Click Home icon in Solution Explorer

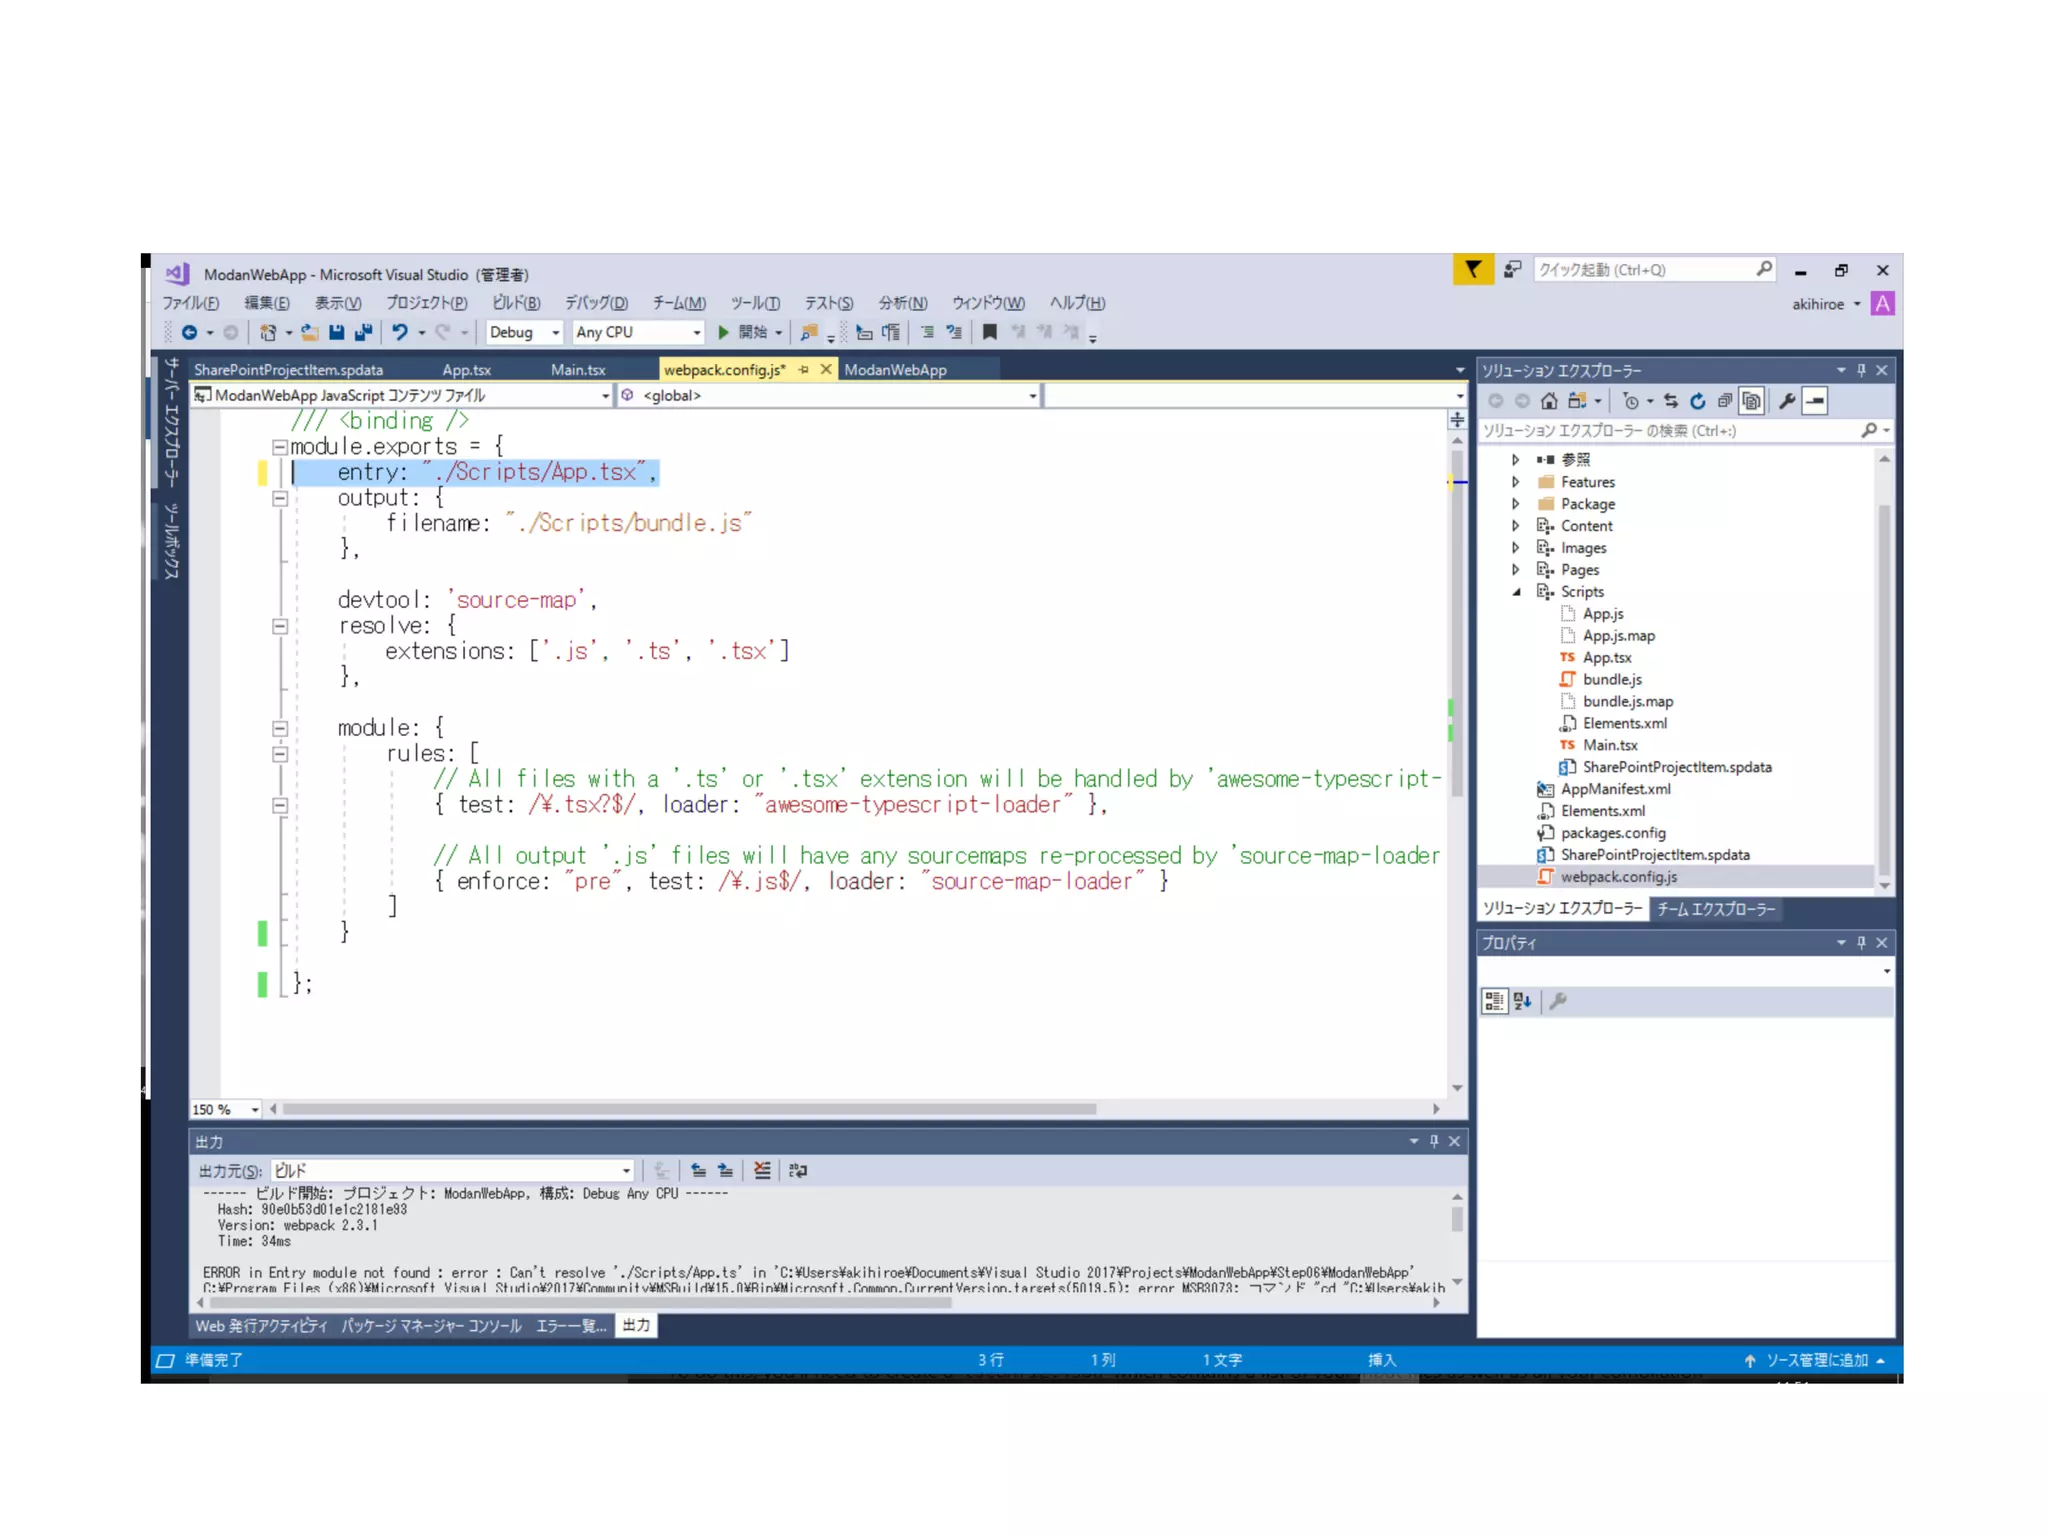1549,401
